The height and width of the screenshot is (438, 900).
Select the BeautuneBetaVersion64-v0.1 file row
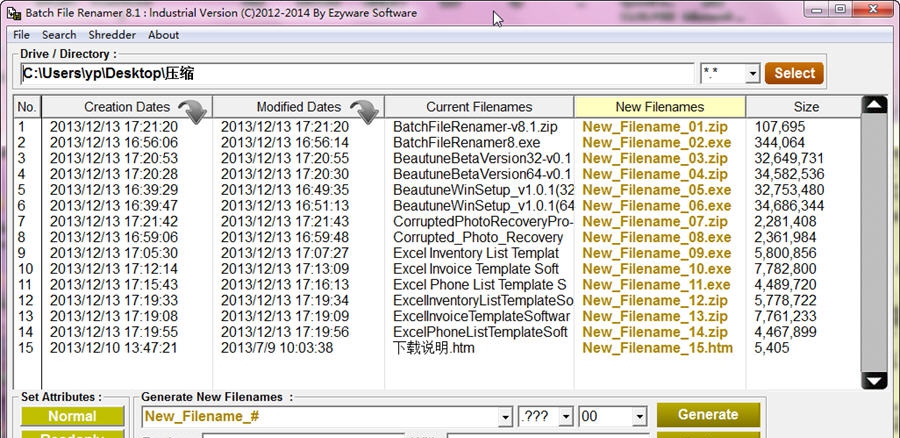(482, 174)
